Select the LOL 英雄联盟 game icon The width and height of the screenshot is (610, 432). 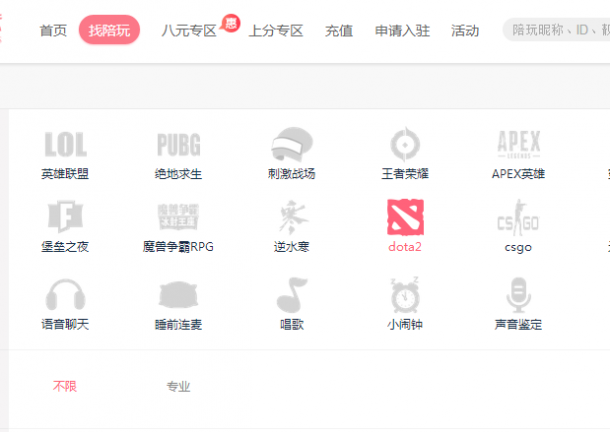click(65, 144)
